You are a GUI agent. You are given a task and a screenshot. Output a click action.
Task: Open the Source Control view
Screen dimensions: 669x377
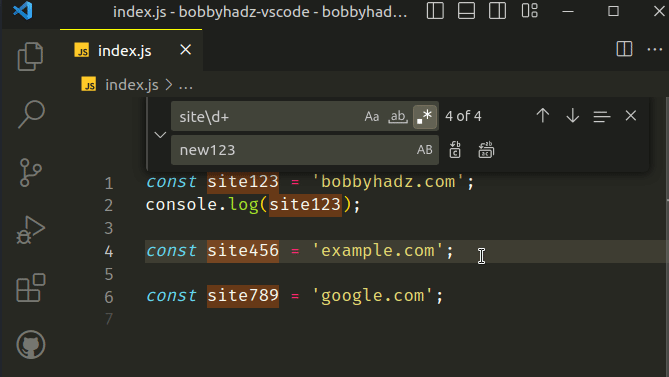(x=31, y=172)
